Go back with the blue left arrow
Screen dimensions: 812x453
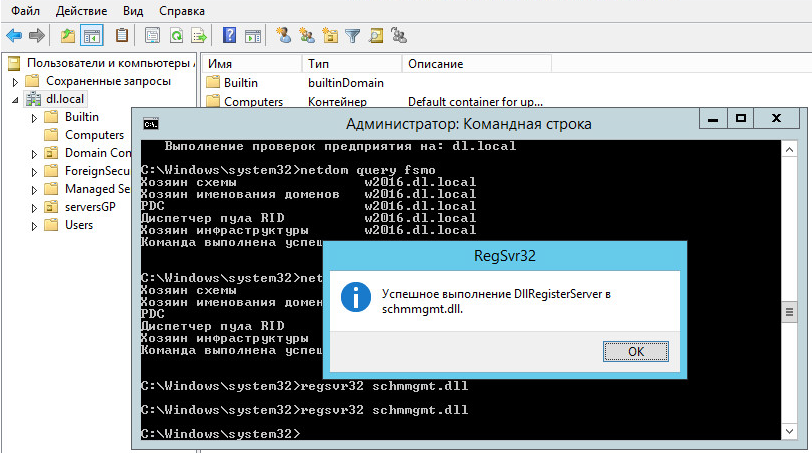click(x=14, y=36)
